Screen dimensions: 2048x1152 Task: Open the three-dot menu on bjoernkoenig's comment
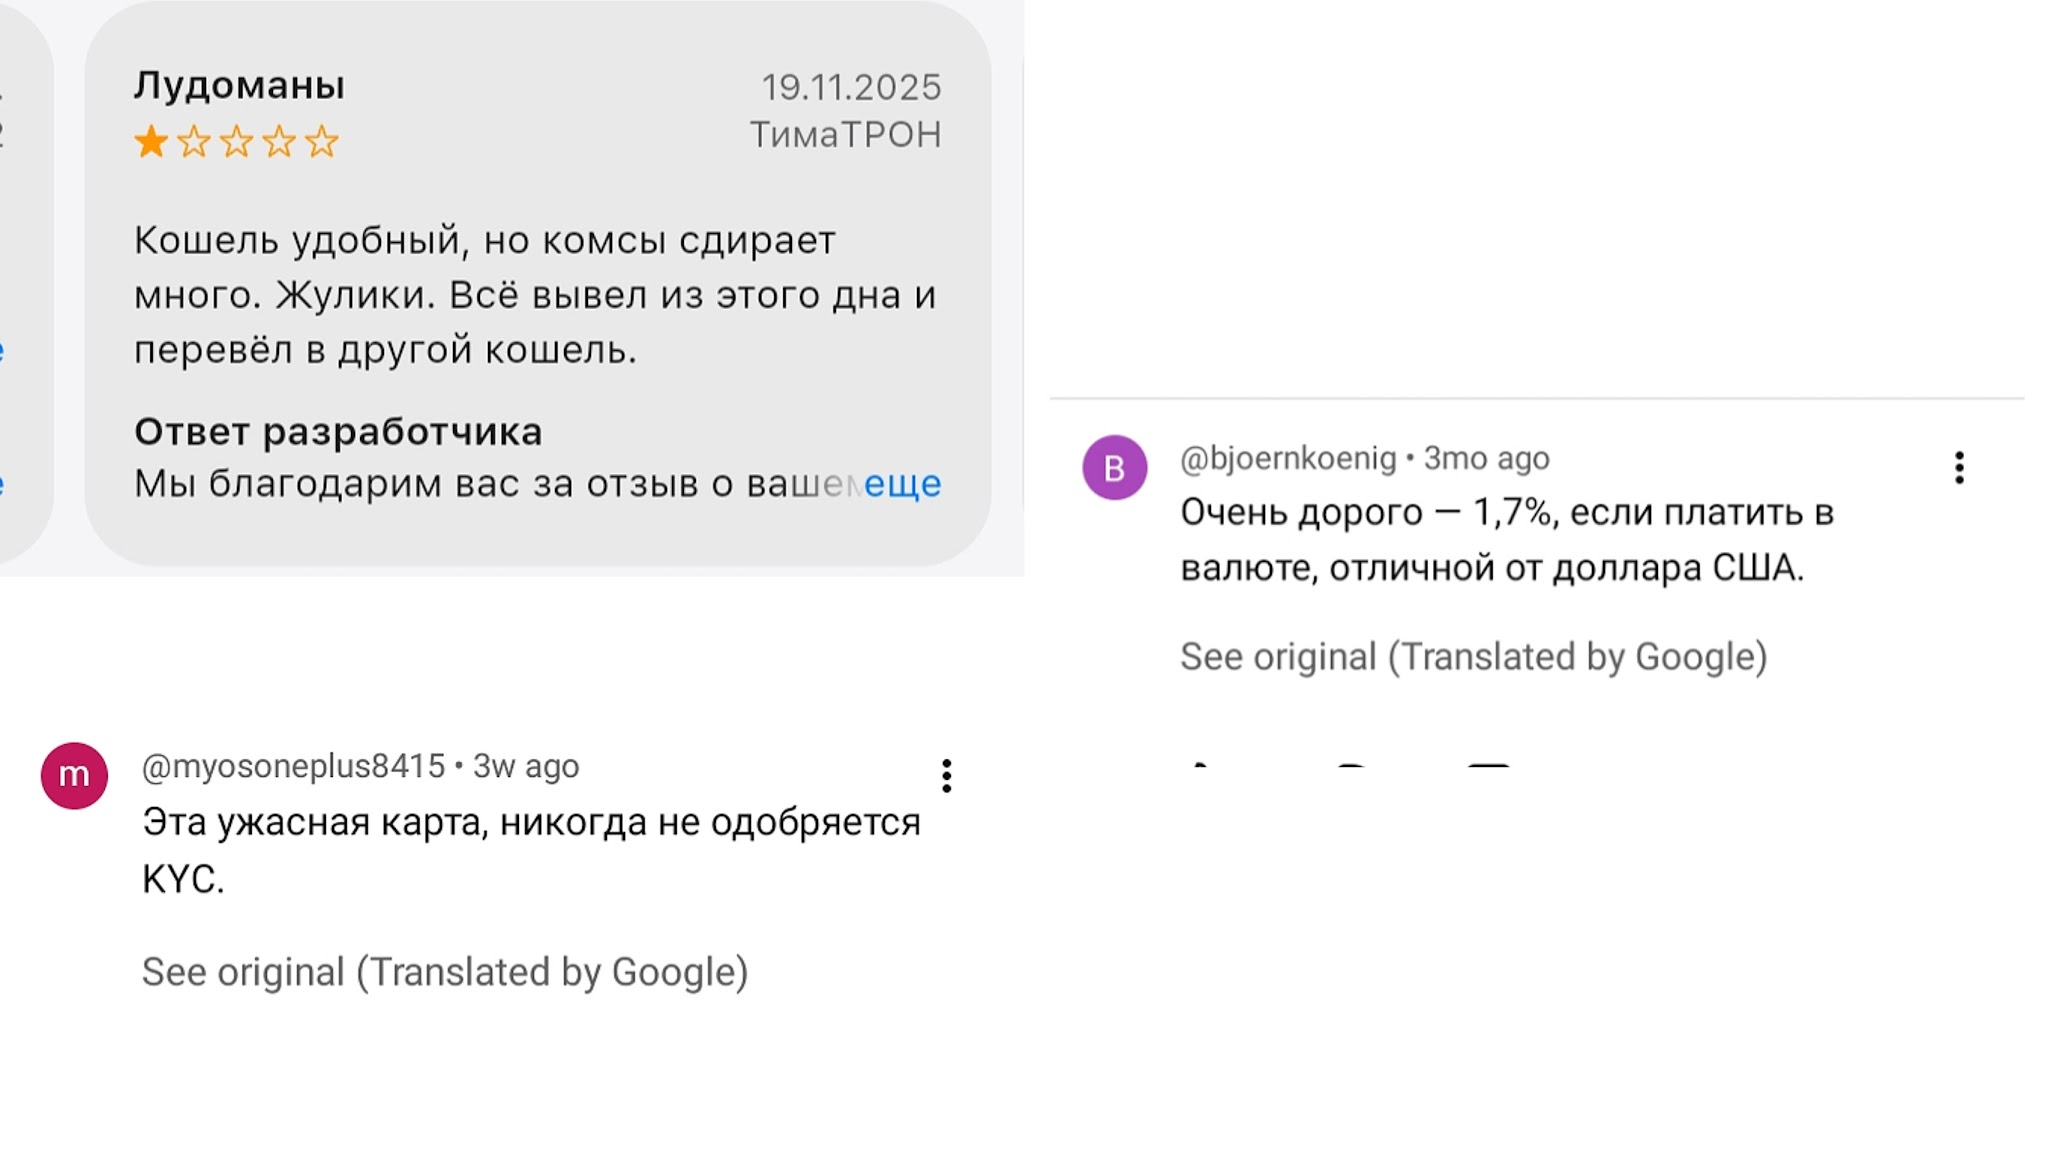tap(1959, 468)
